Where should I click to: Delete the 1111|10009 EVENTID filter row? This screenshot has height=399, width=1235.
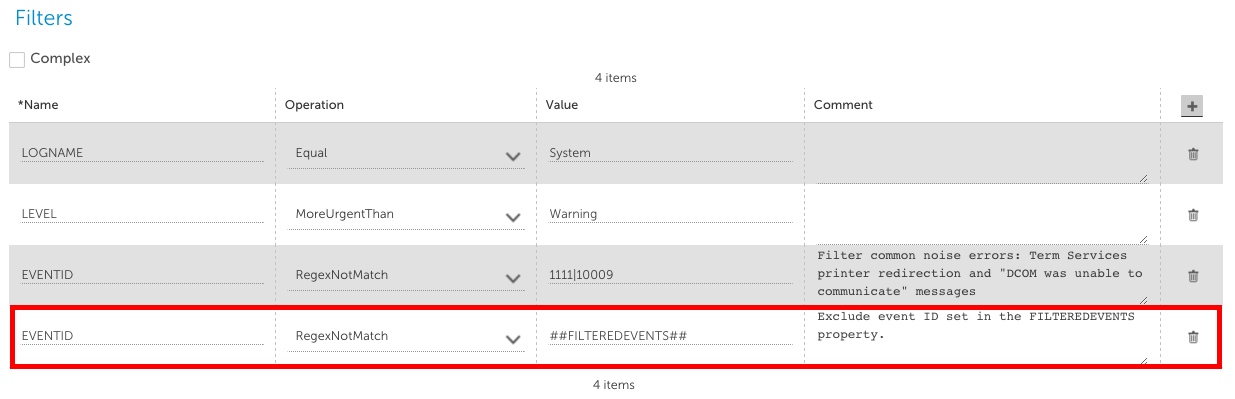coord(1192,276)
